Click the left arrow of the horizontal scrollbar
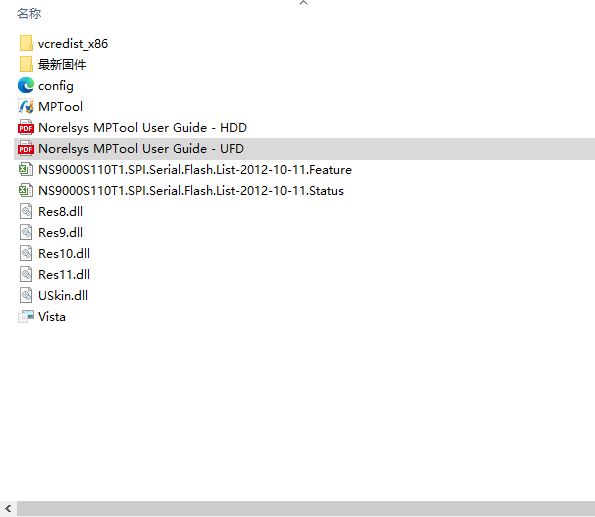The height and width of the screenshot is (517, 595). [8, 508]
